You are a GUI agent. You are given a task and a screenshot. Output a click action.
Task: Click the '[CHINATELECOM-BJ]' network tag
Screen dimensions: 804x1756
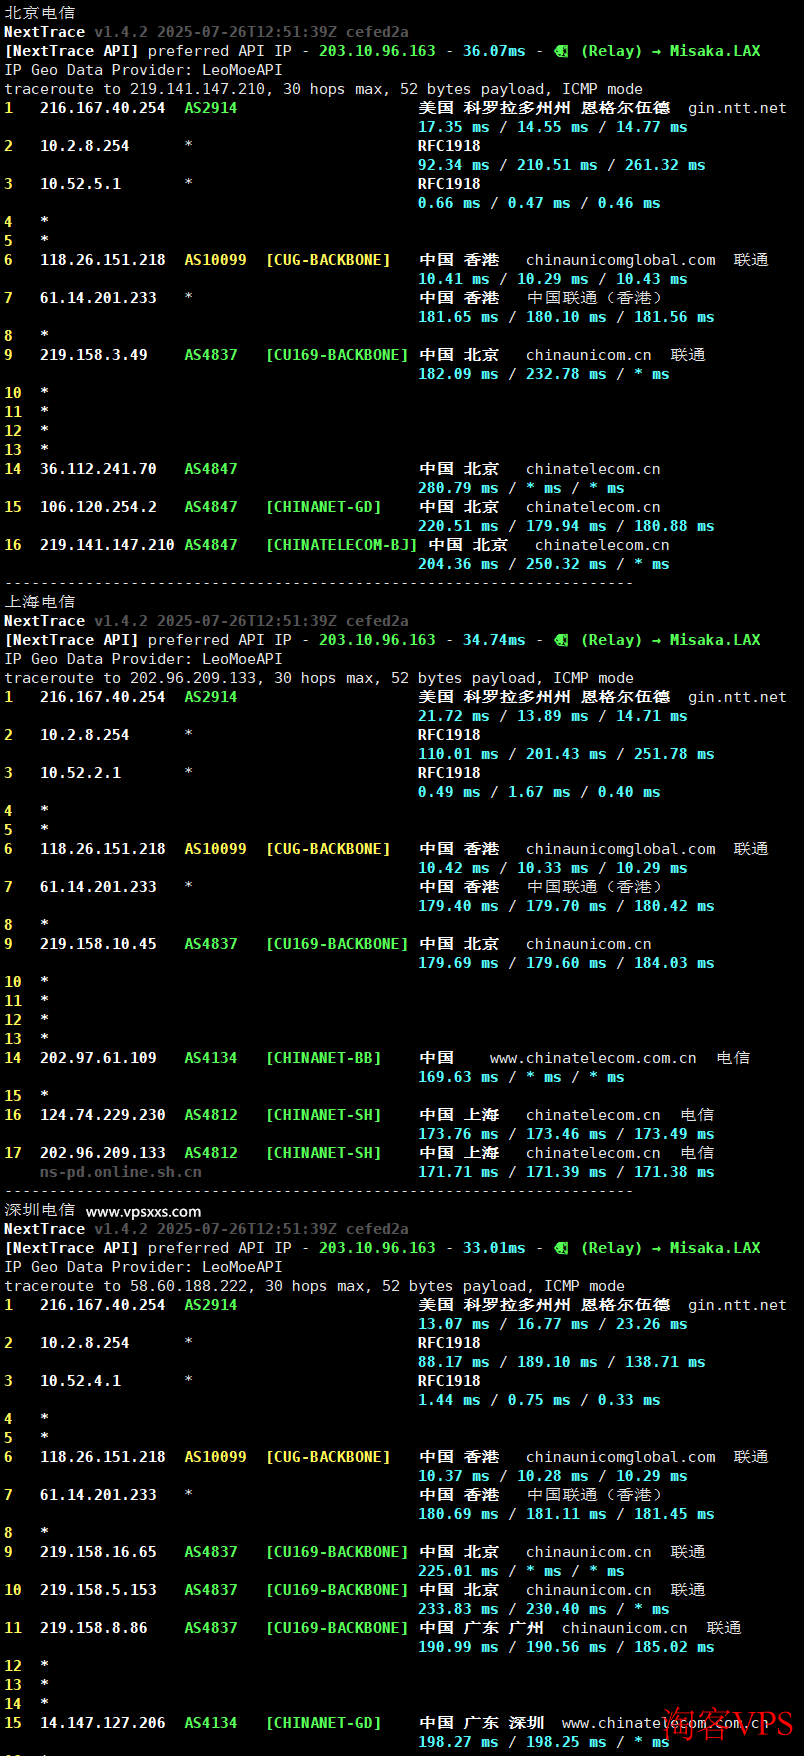tap(341, 545)
